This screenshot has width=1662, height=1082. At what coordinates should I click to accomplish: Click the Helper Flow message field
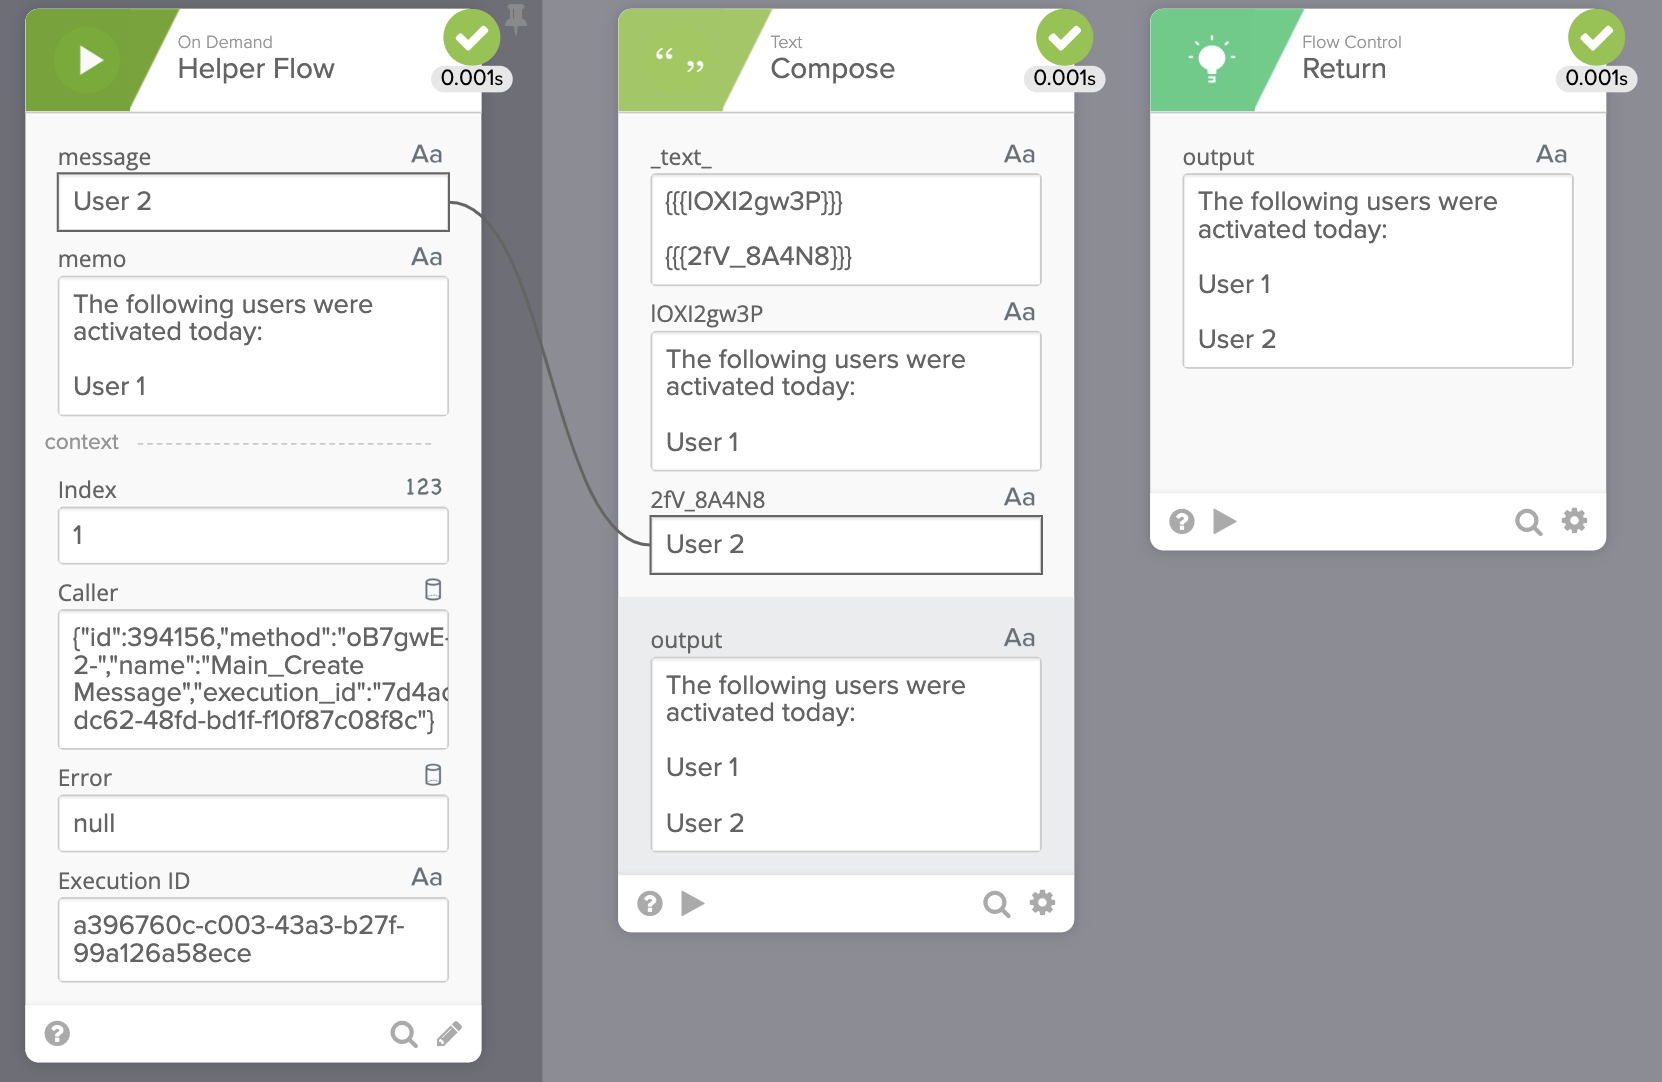click(x=253, y=202)
